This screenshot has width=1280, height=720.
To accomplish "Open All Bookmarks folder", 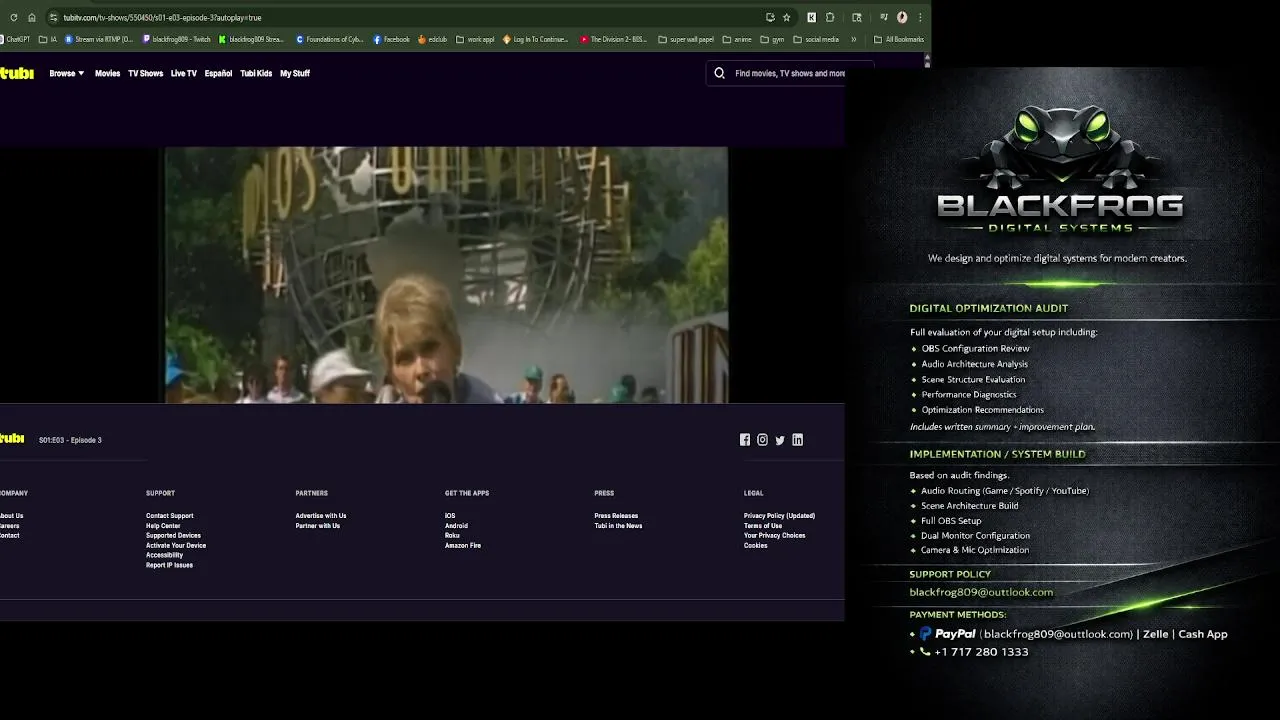I will pos(899,39).
